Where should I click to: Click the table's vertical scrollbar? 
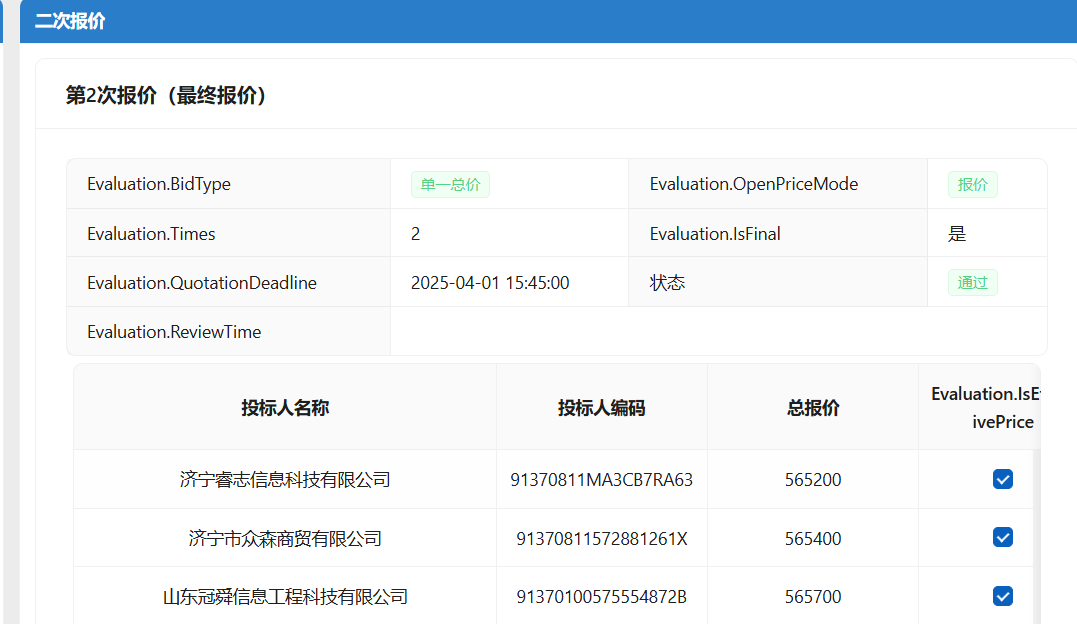pyautogui.click(x=1037, y=536)
